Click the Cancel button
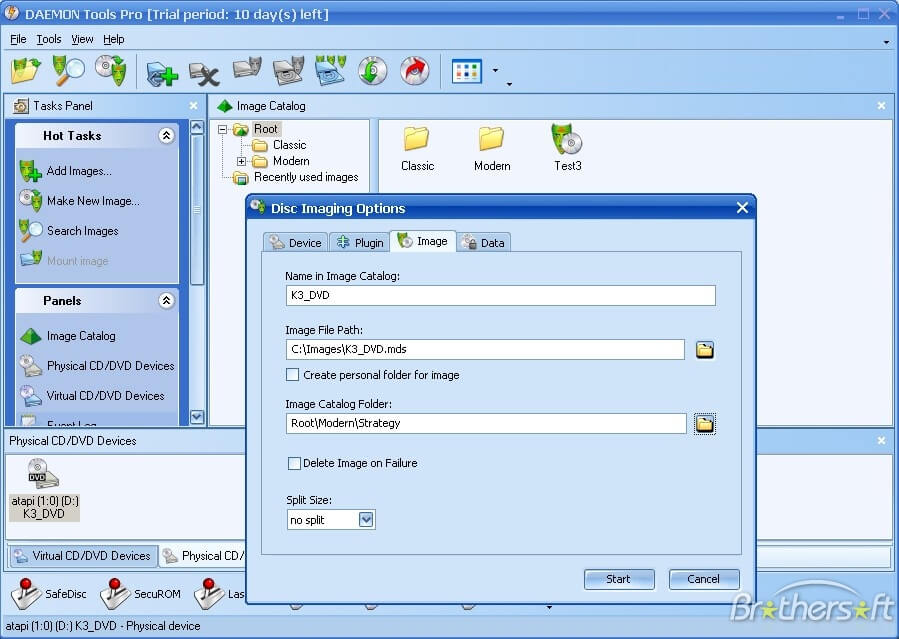The image size is (899, 639). coord(703,579)
